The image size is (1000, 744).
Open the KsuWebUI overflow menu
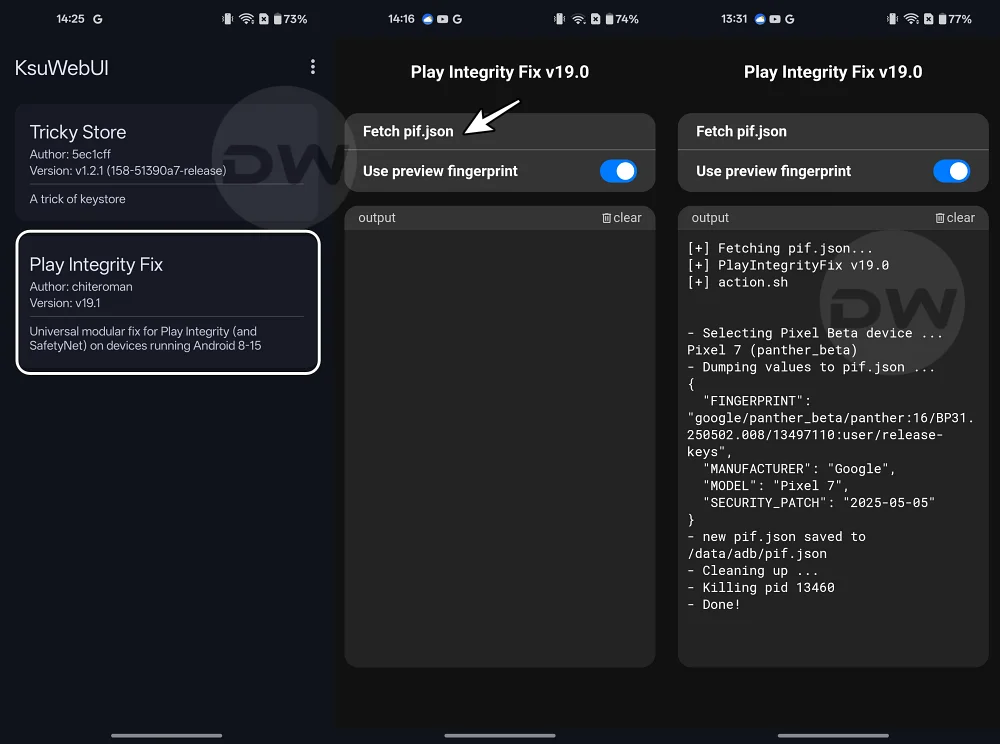tap(312, 66)
